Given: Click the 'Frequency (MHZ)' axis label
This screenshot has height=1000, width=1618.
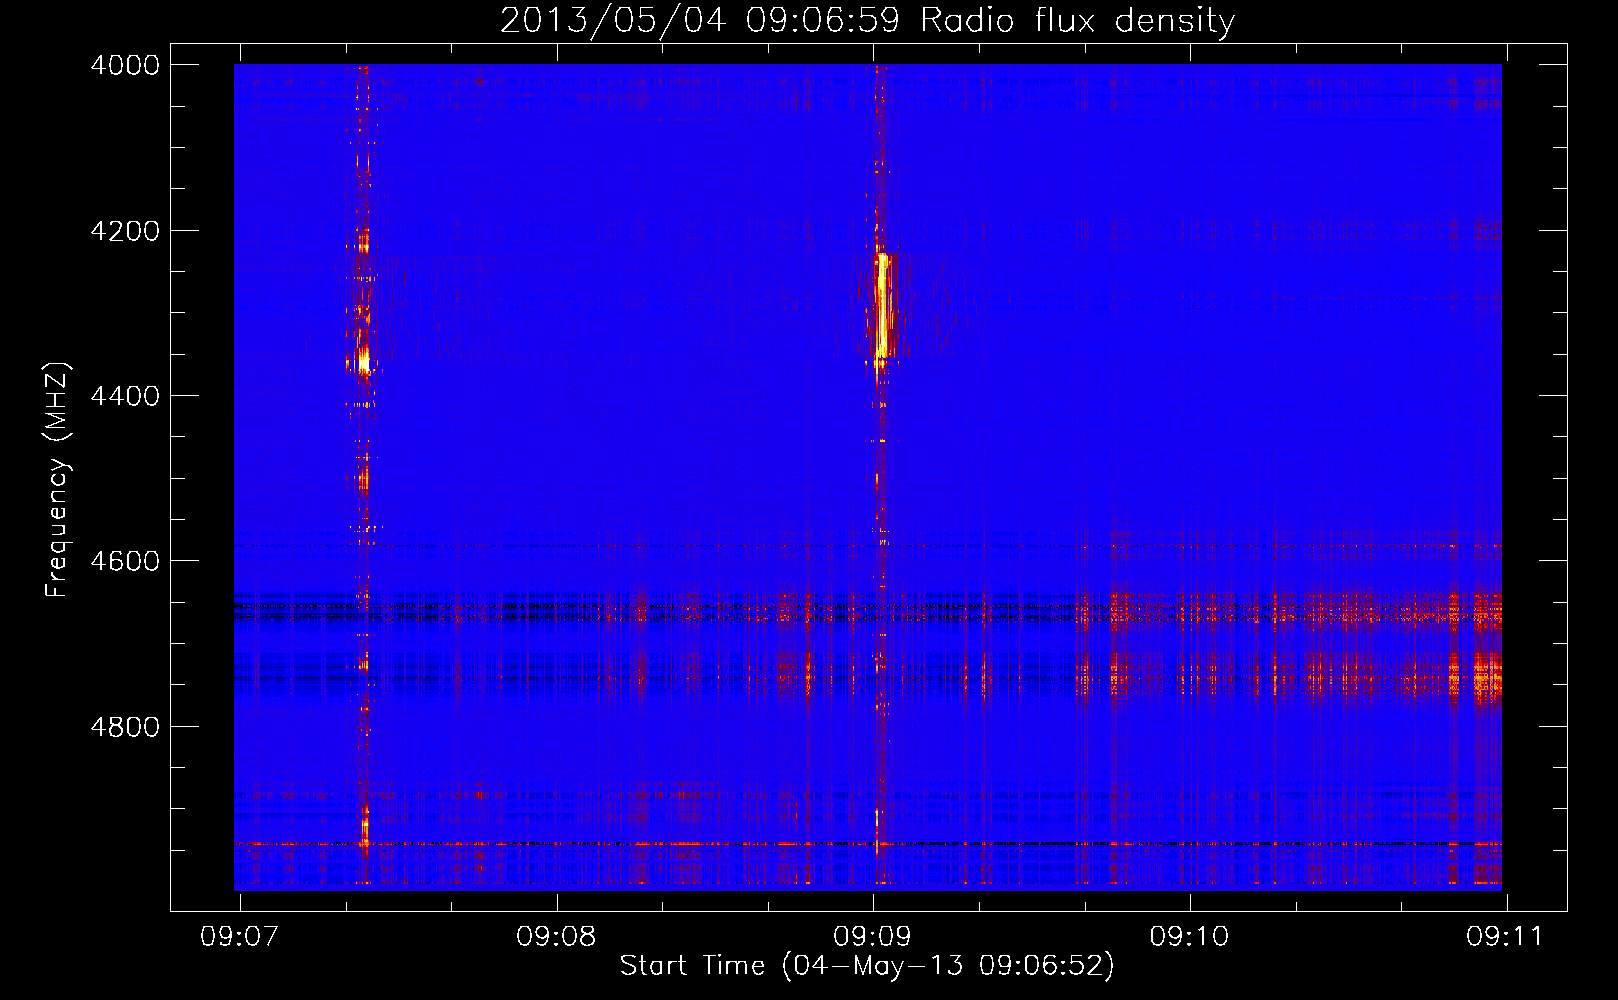Looking at the screenshot, I should [x=58, y=480].
